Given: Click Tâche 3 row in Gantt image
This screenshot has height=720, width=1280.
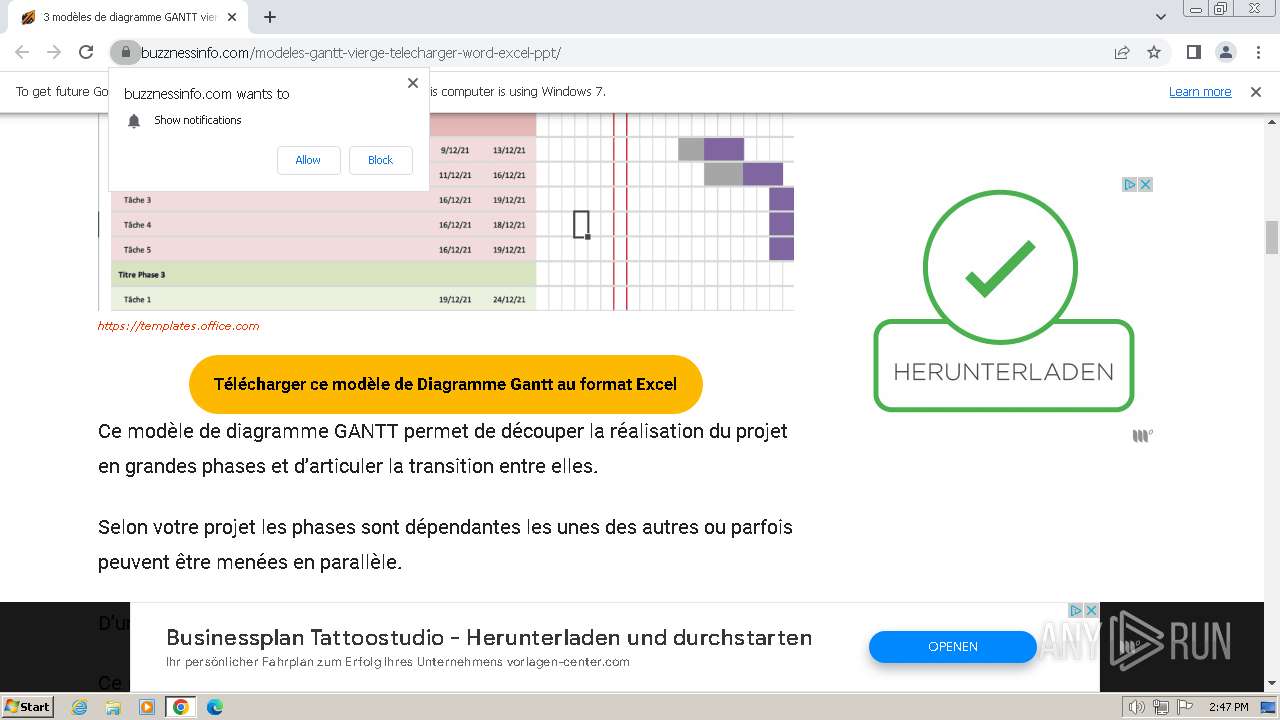Looking at the screenshot, I should click(x=324, y=200).
